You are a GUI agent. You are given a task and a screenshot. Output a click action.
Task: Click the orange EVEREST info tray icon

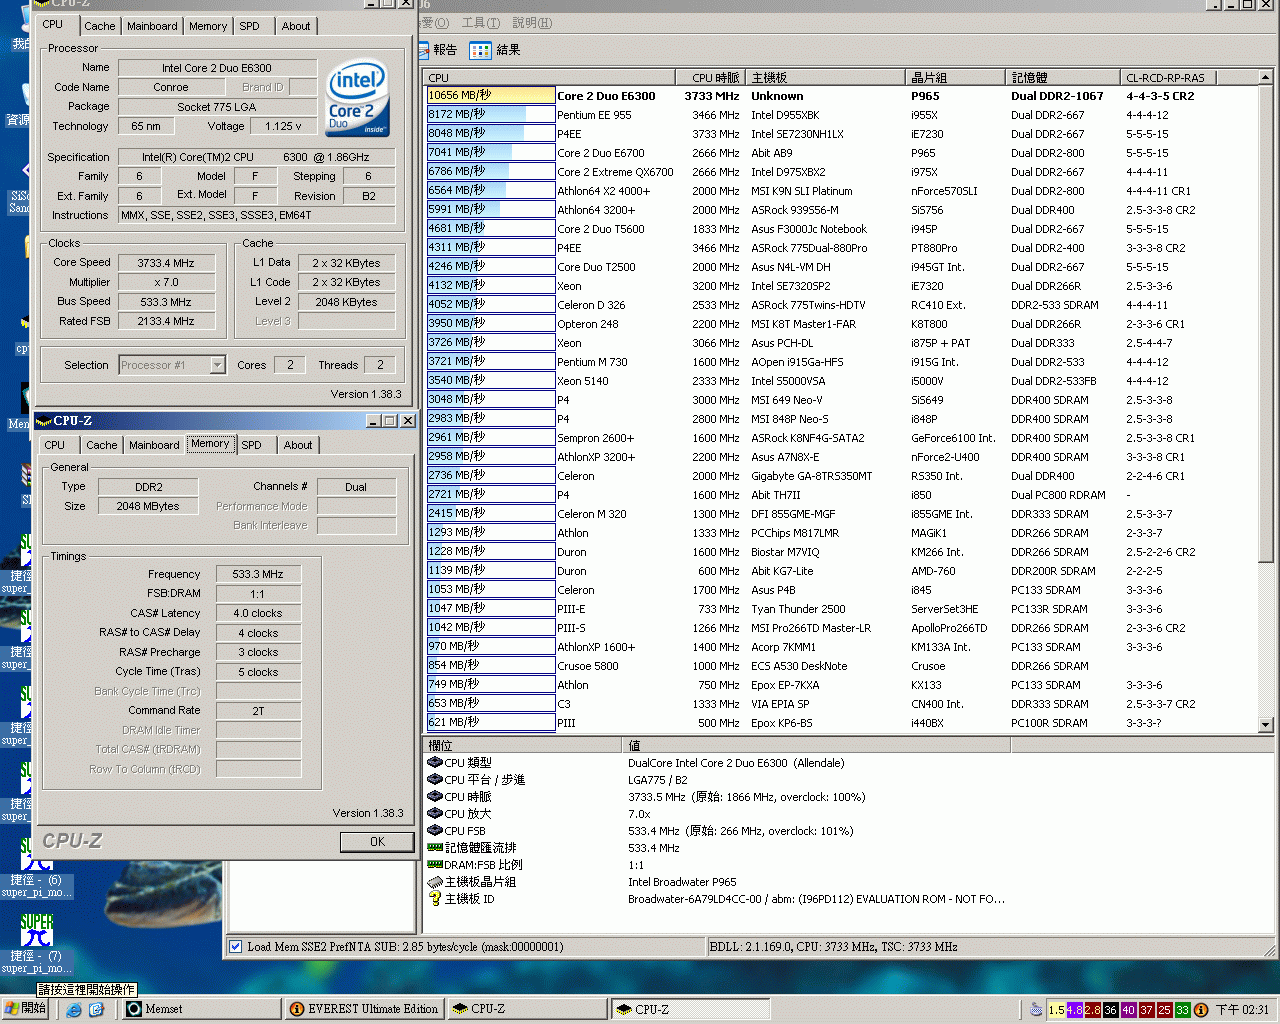coord(1201,1010)
